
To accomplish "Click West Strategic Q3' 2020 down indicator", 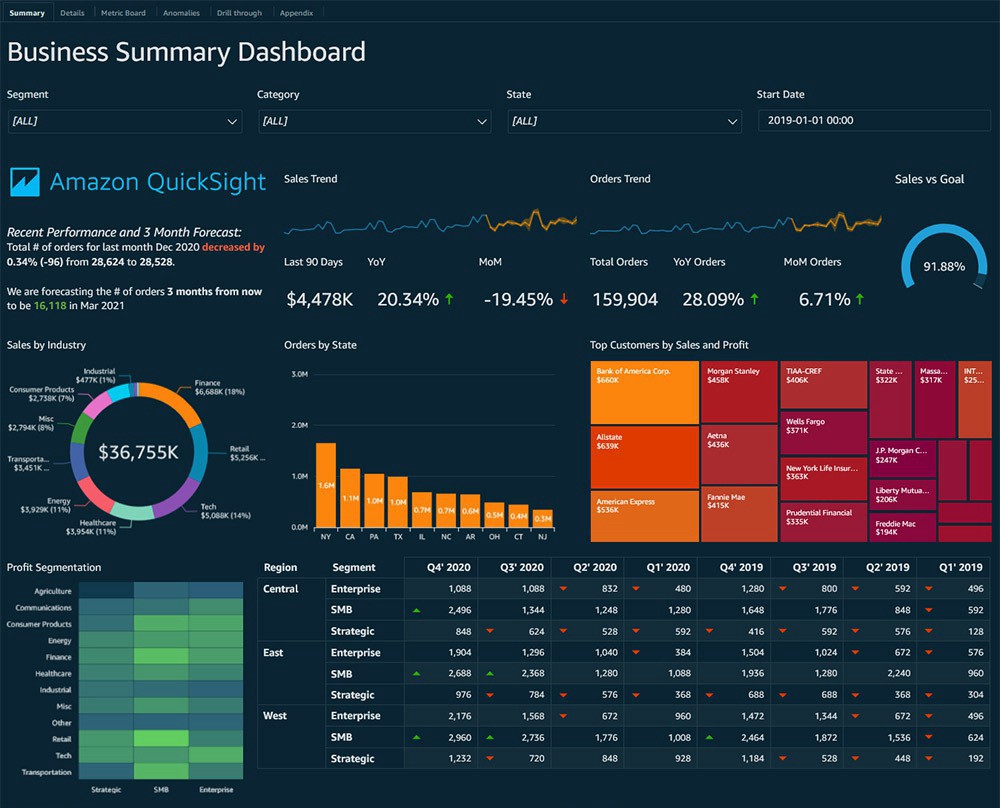I will pyautogui.click(x=490, y=758).
